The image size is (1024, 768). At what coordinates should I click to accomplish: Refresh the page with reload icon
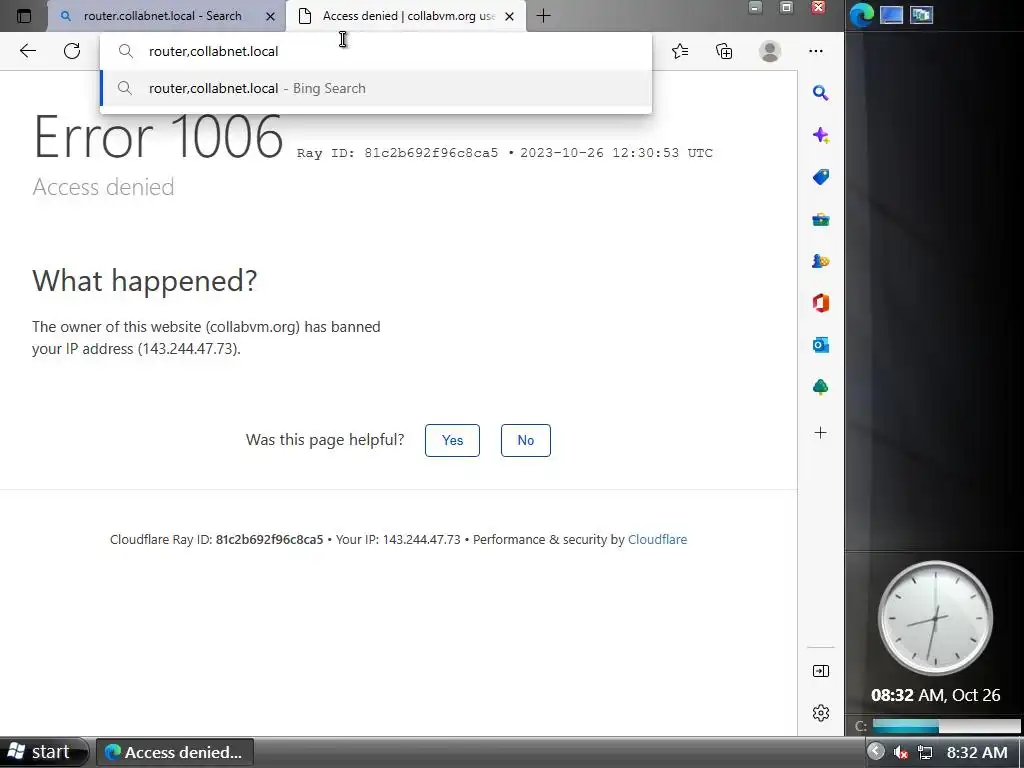[x=72, y=51]
